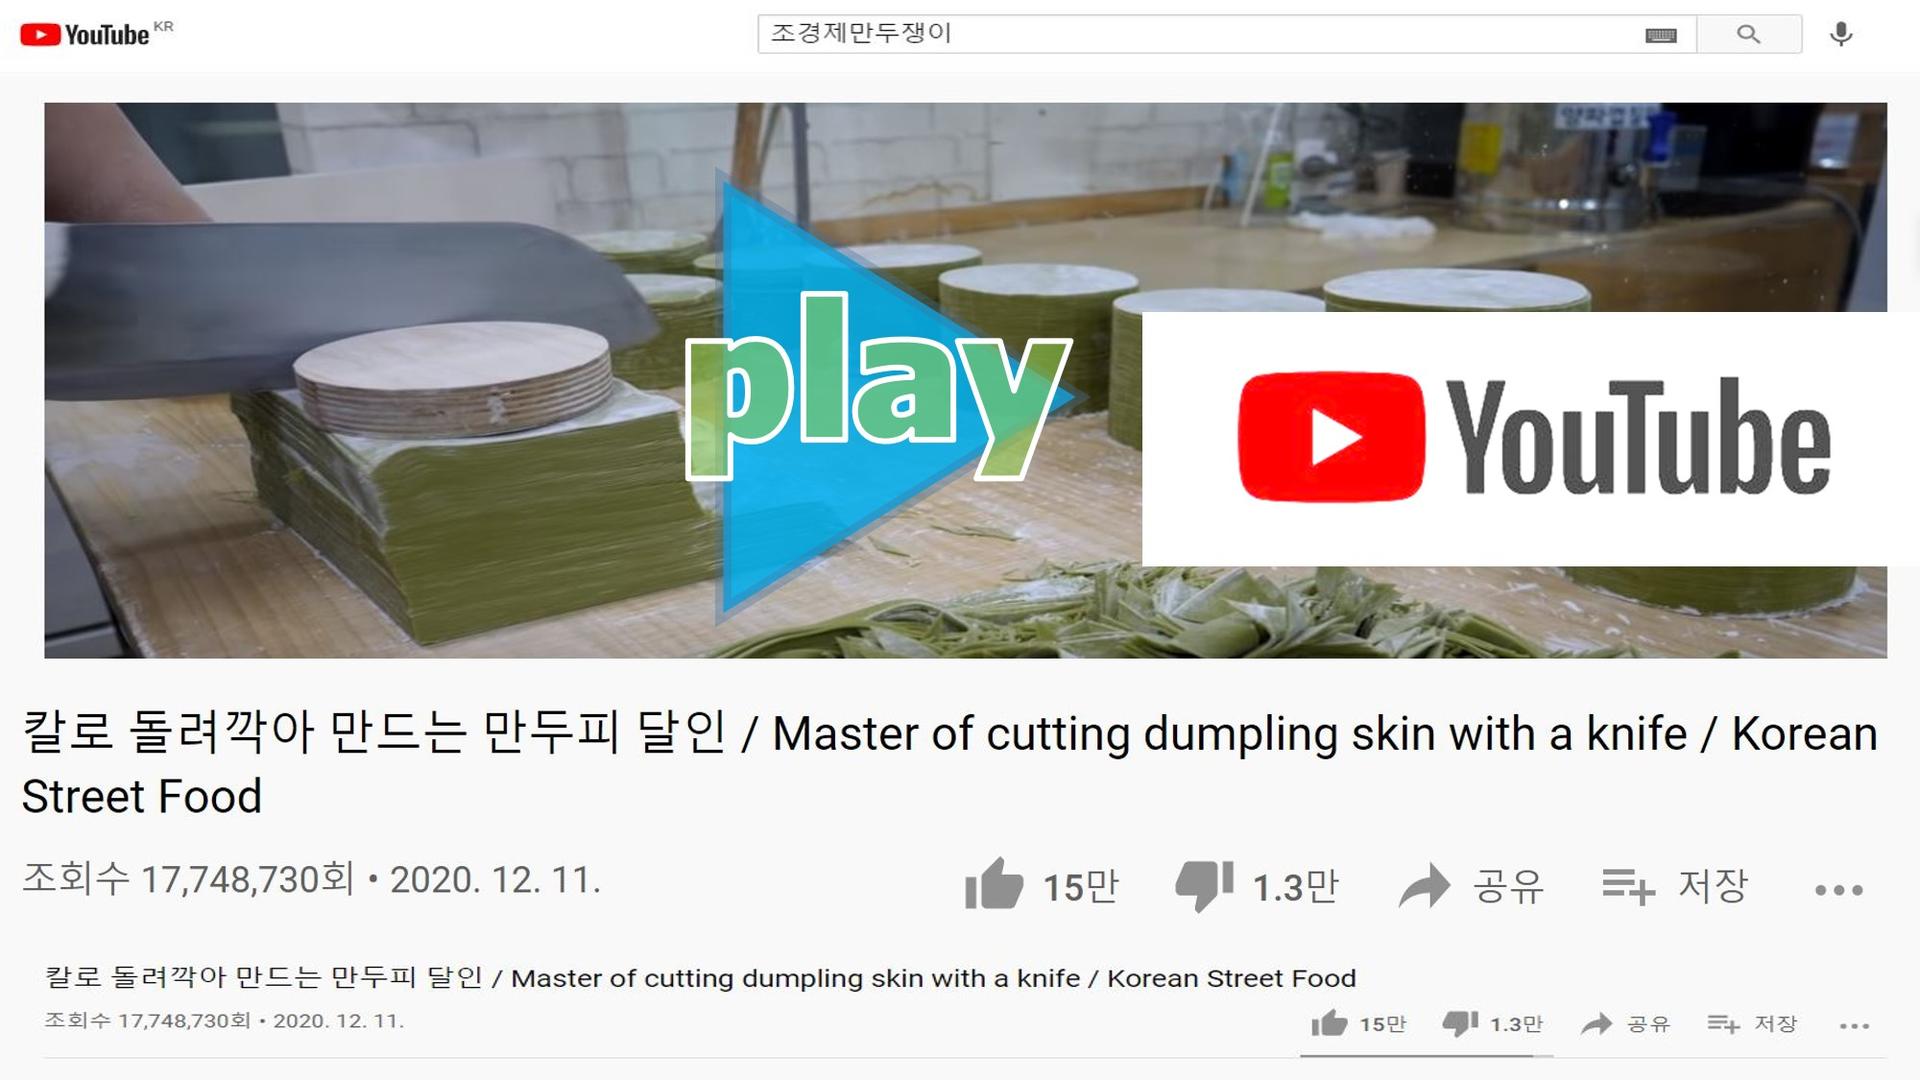Click the search magnifier button
The height and width of the screenshot is (1080, 1920).
tap(1748, 34)
